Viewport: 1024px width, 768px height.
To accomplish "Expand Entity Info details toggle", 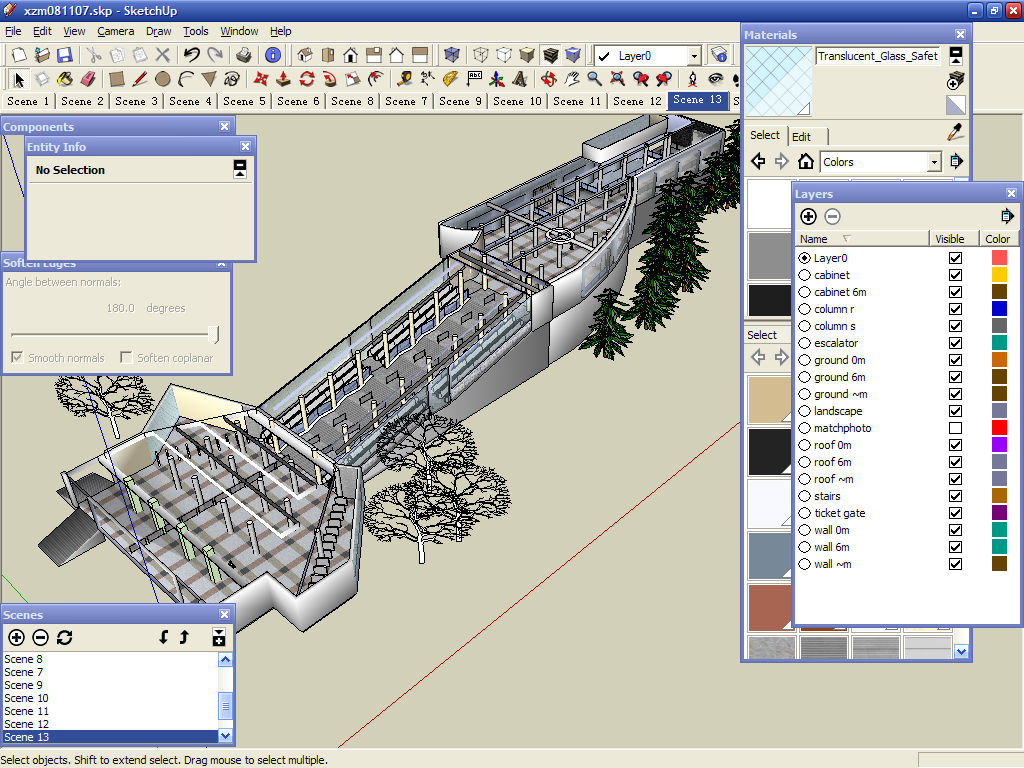I will click(240, 169).
